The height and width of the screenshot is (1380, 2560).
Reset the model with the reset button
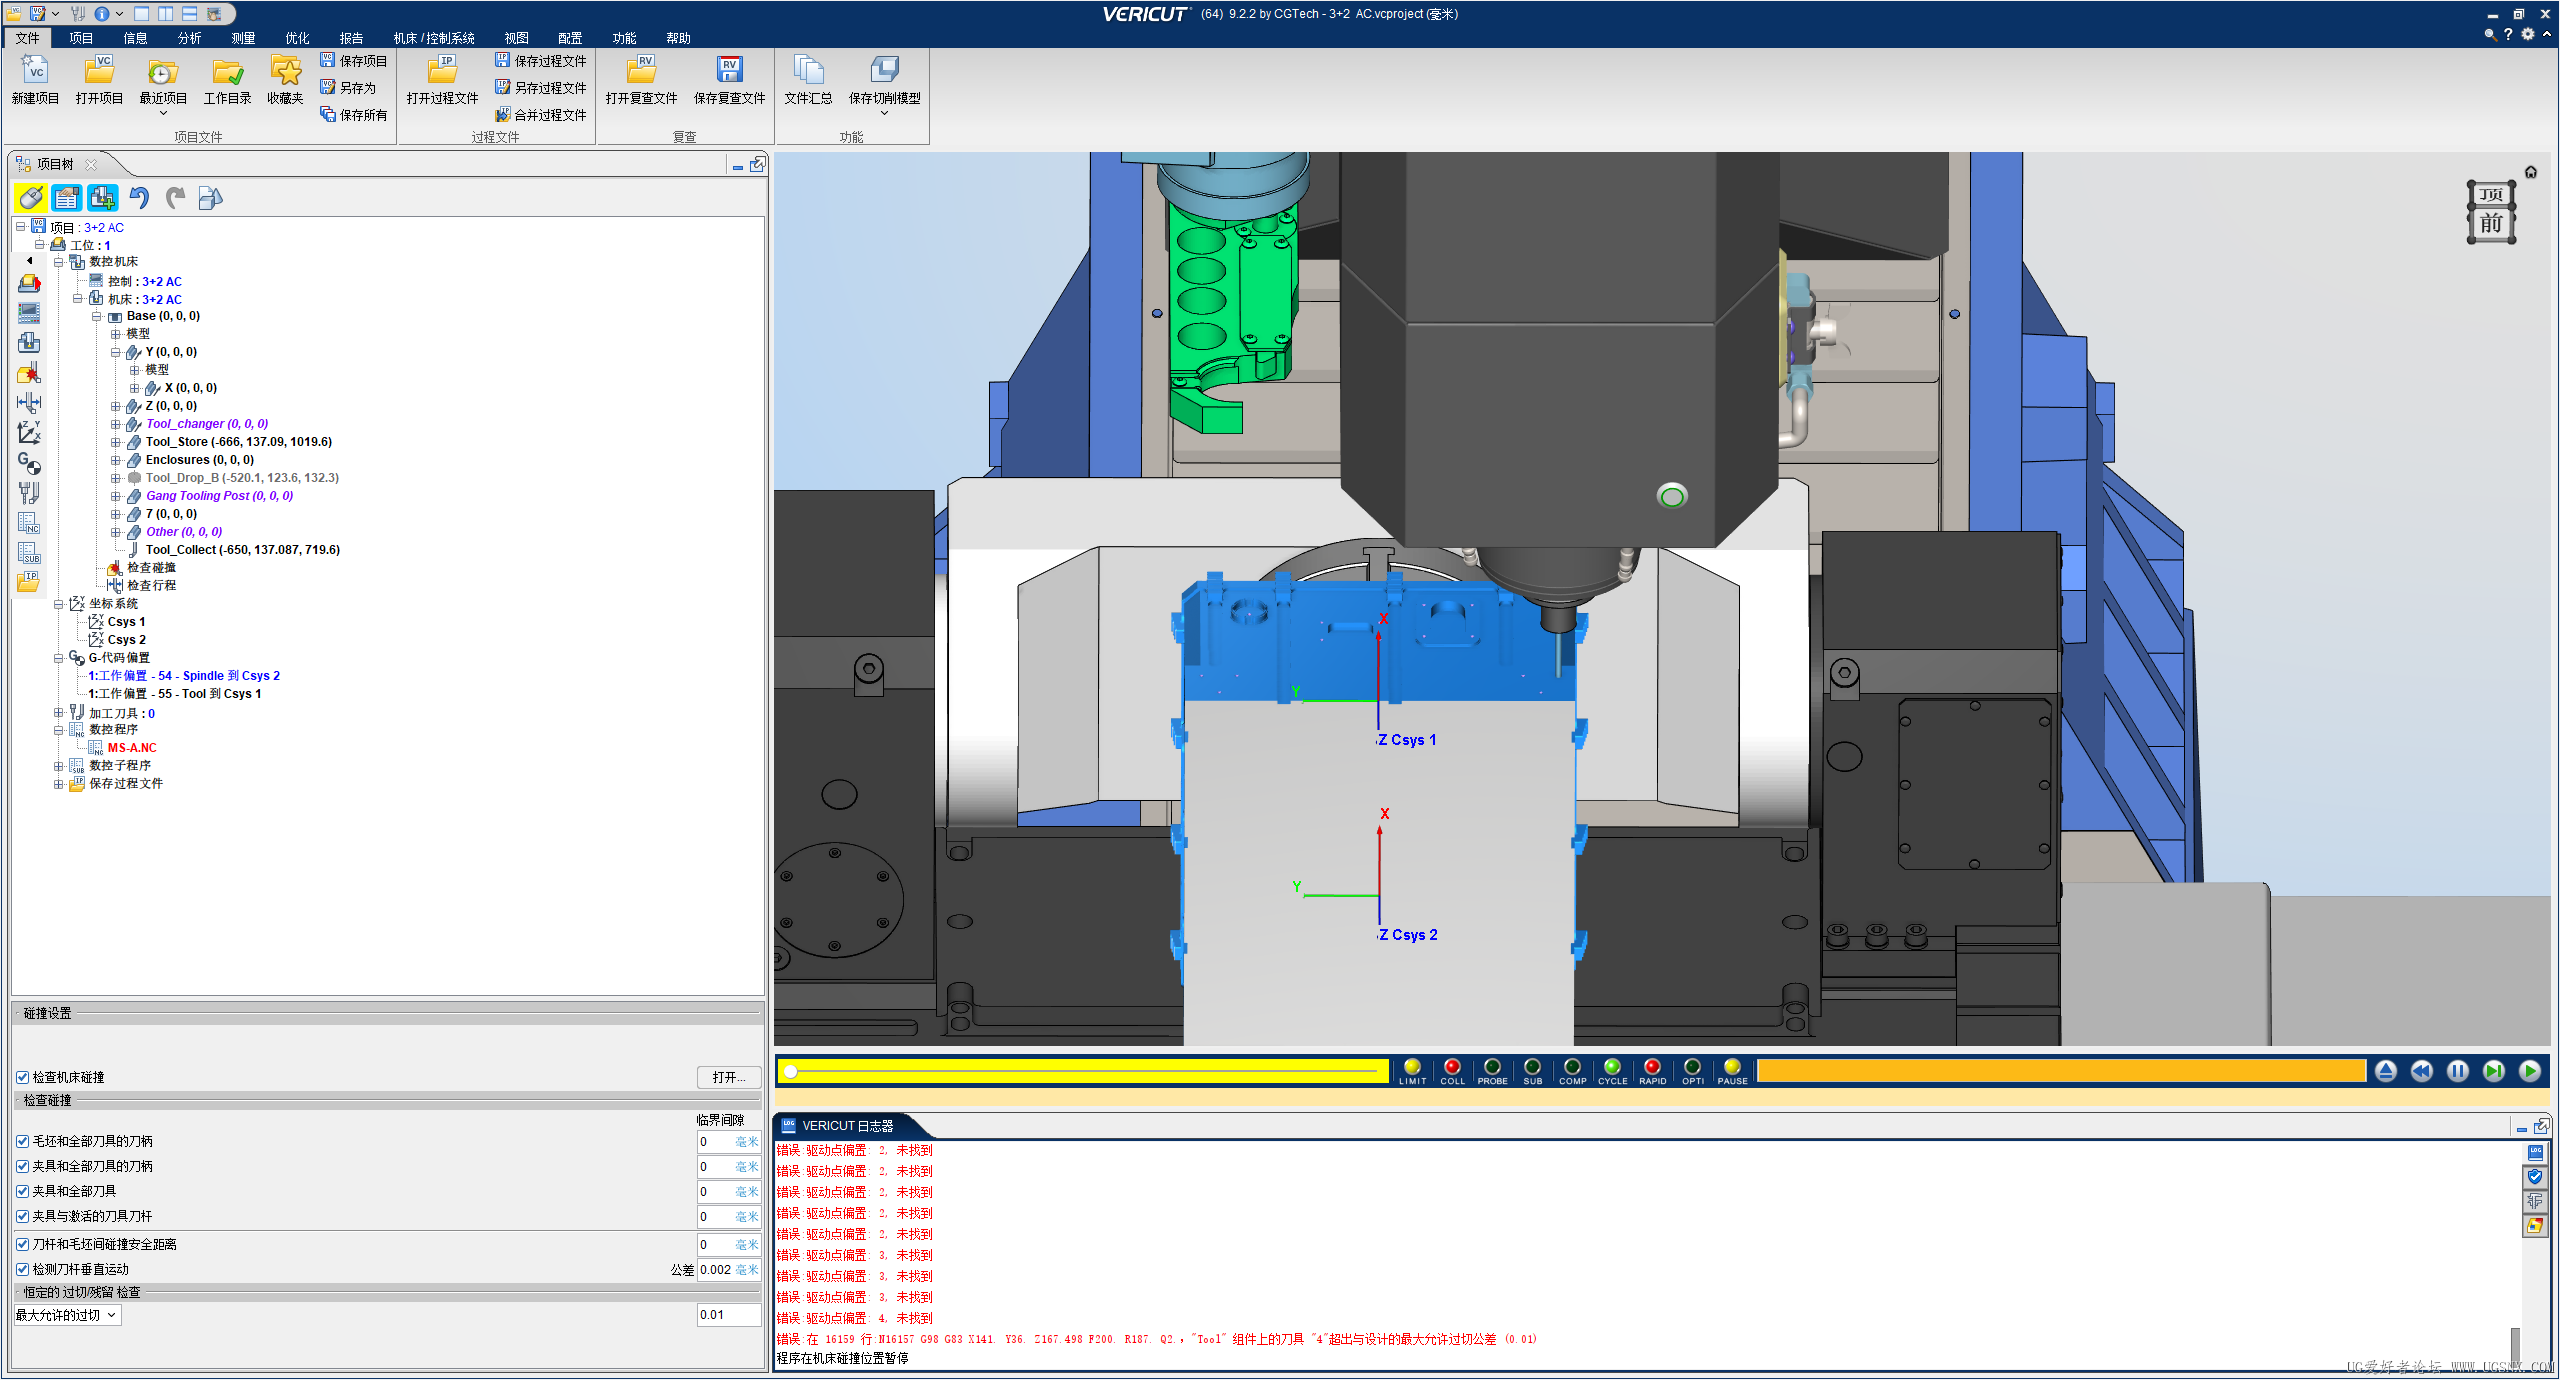pyautogui.click(x=2385, y=1071)
